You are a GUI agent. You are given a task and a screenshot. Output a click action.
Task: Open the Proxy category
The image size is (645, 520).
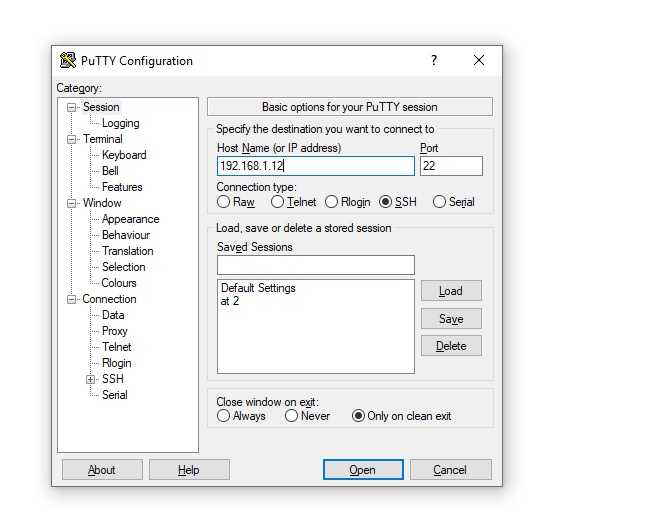point(115,331)
